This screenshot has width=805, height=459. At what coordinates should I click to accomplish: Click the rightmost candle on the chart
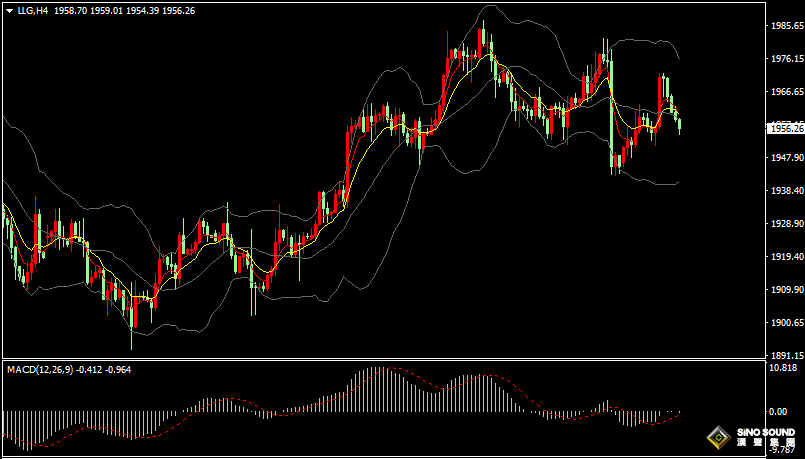[680, 124]
